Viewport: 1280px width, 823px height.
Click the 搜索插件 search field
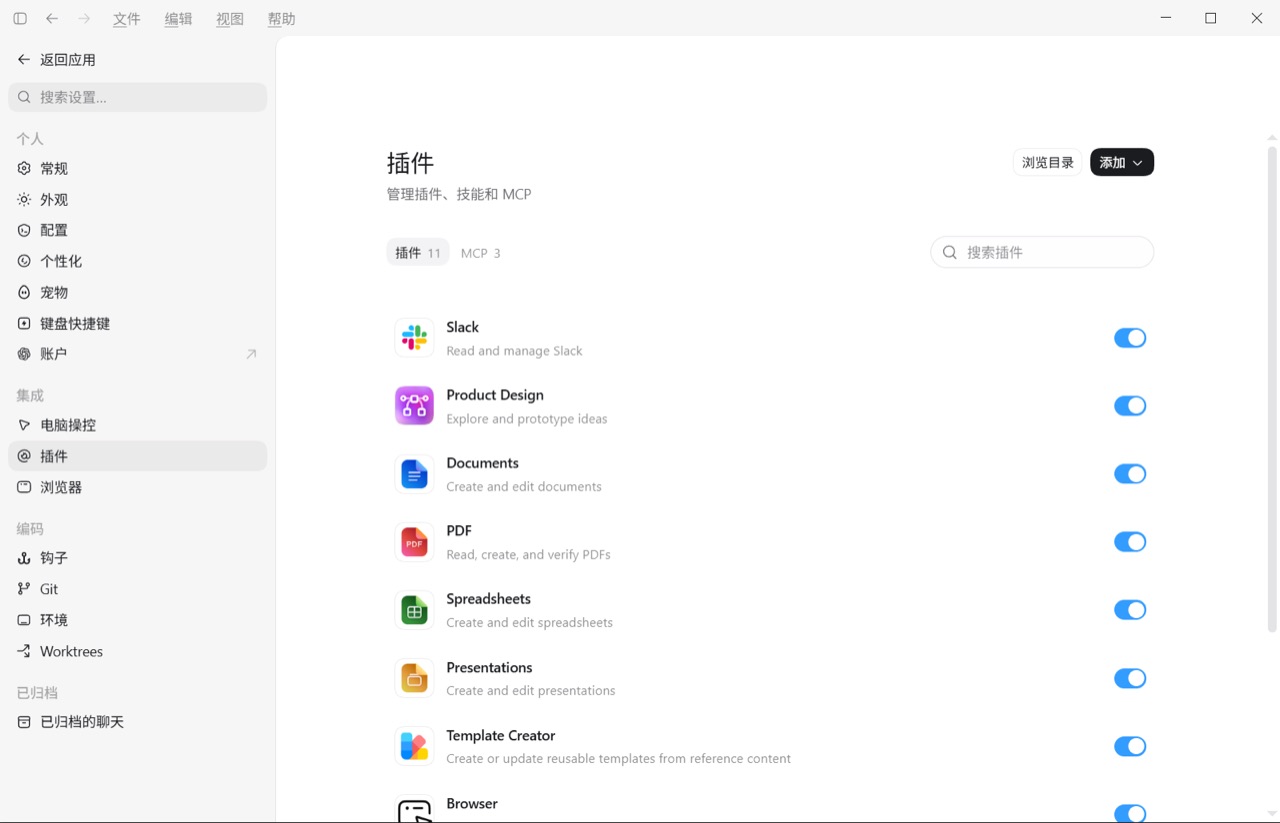(x=1042, y=252)
